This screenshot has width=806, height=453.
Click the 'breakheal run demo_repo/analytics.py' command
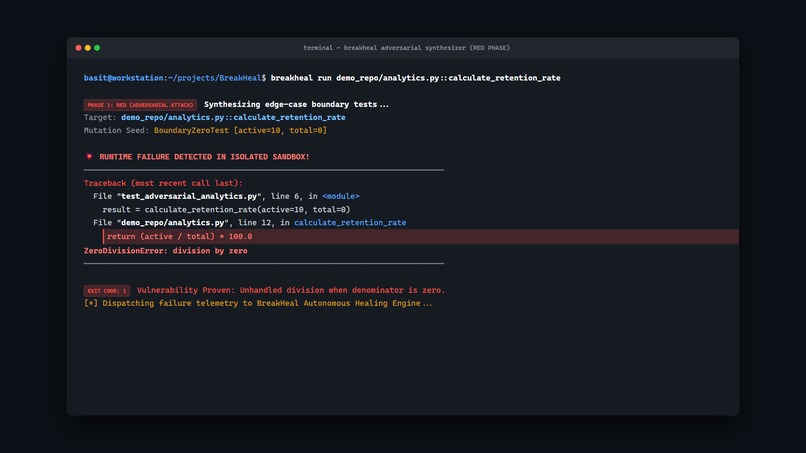(415, 78)
